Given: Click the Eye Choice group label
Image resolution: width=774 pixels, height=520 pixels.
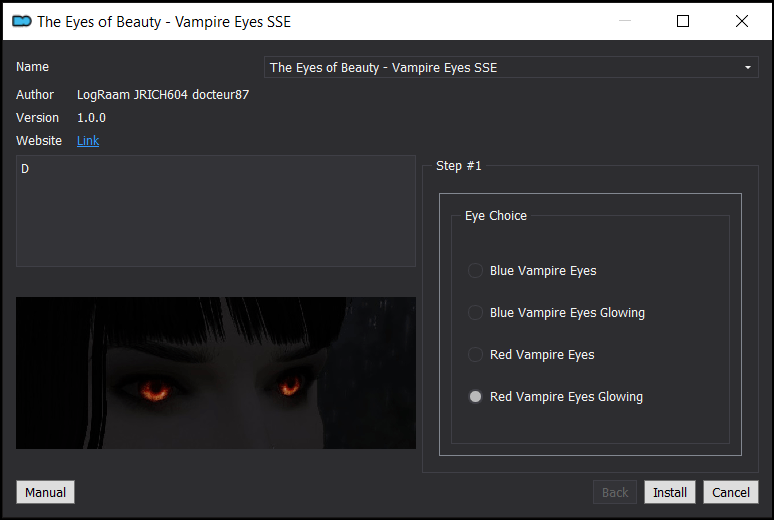Looking at the screenshot, I should [x=496, y=216].
